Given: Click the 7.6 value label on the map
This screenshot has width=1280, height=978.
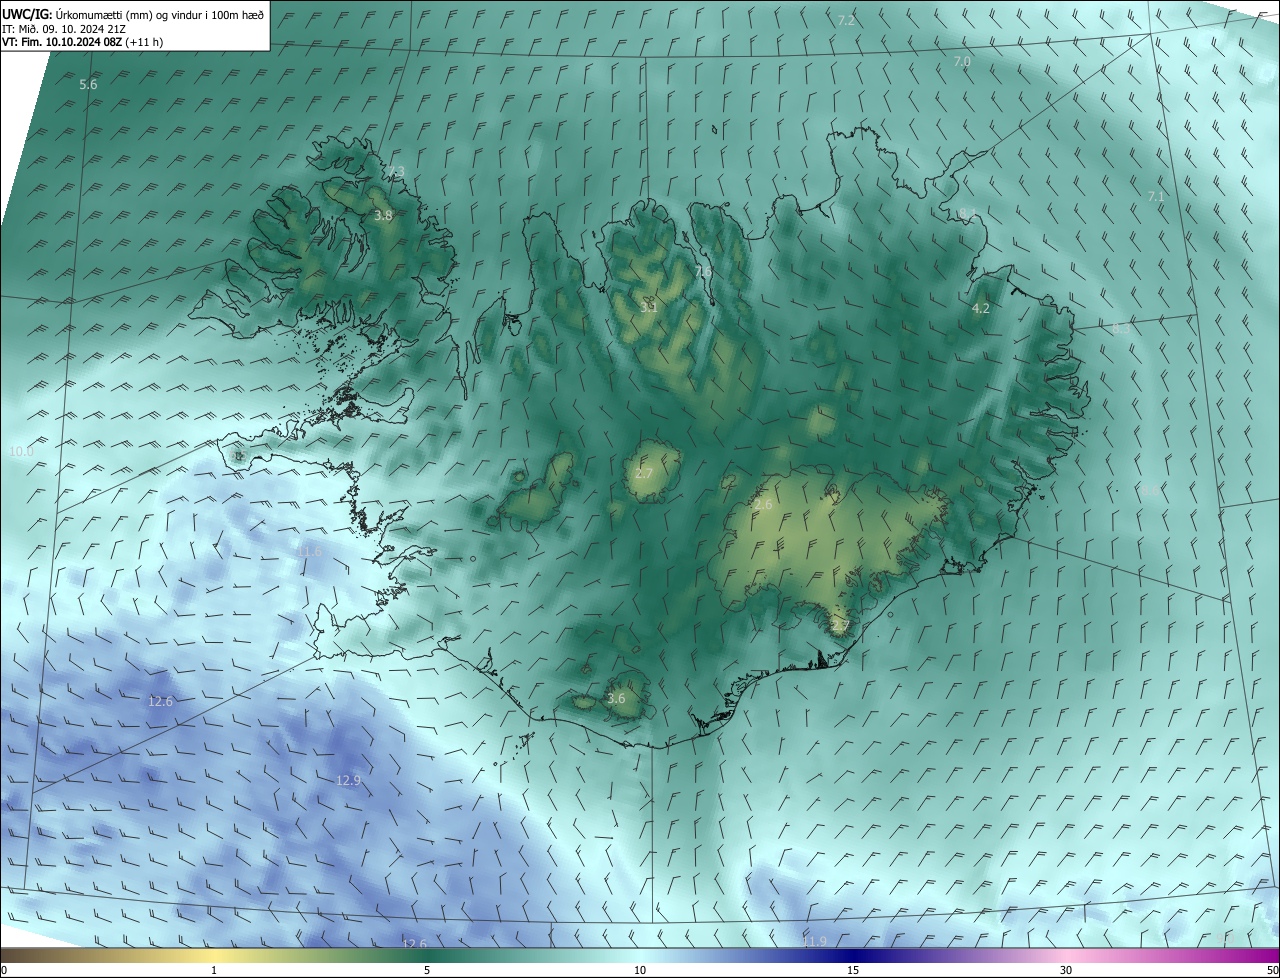Looking at the screenshot, I should 703,272.
